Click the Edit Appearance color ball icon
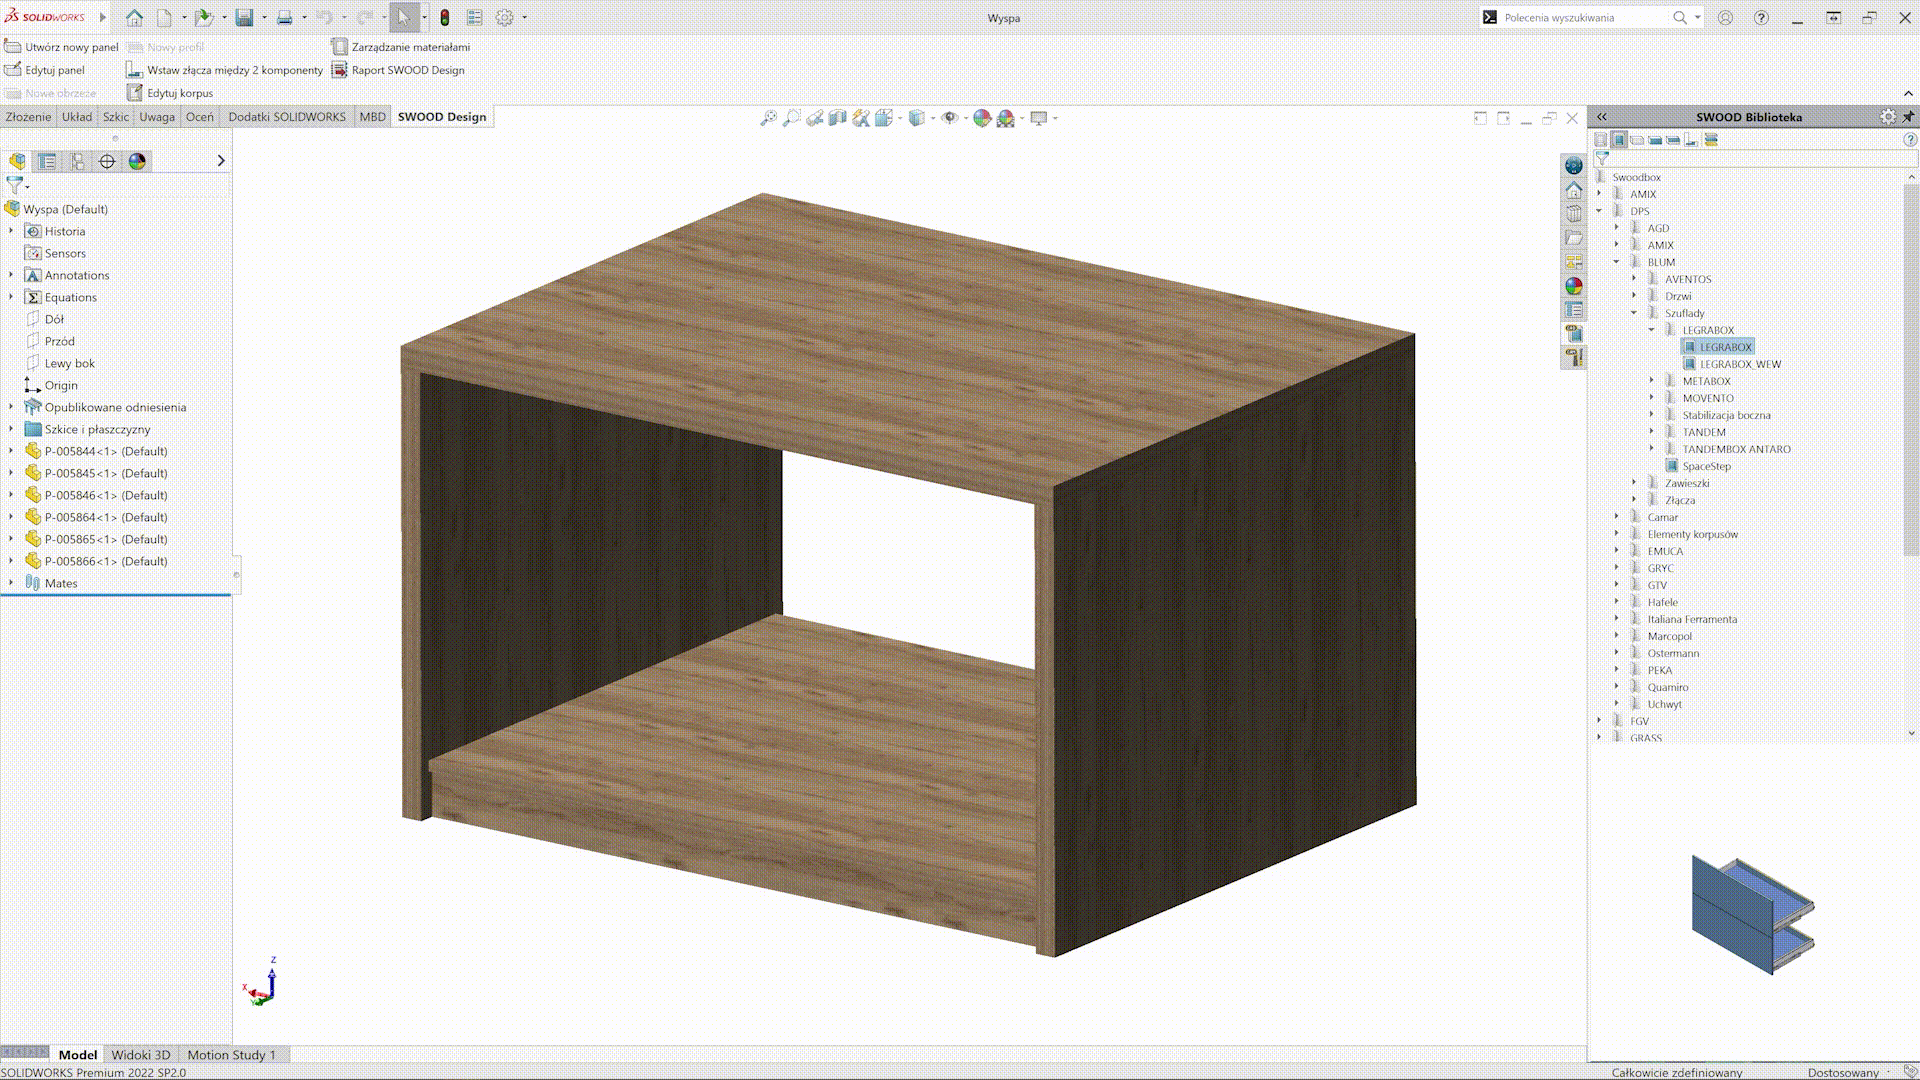Viewport: 1920px width, 1080px height. click(982, 118)
